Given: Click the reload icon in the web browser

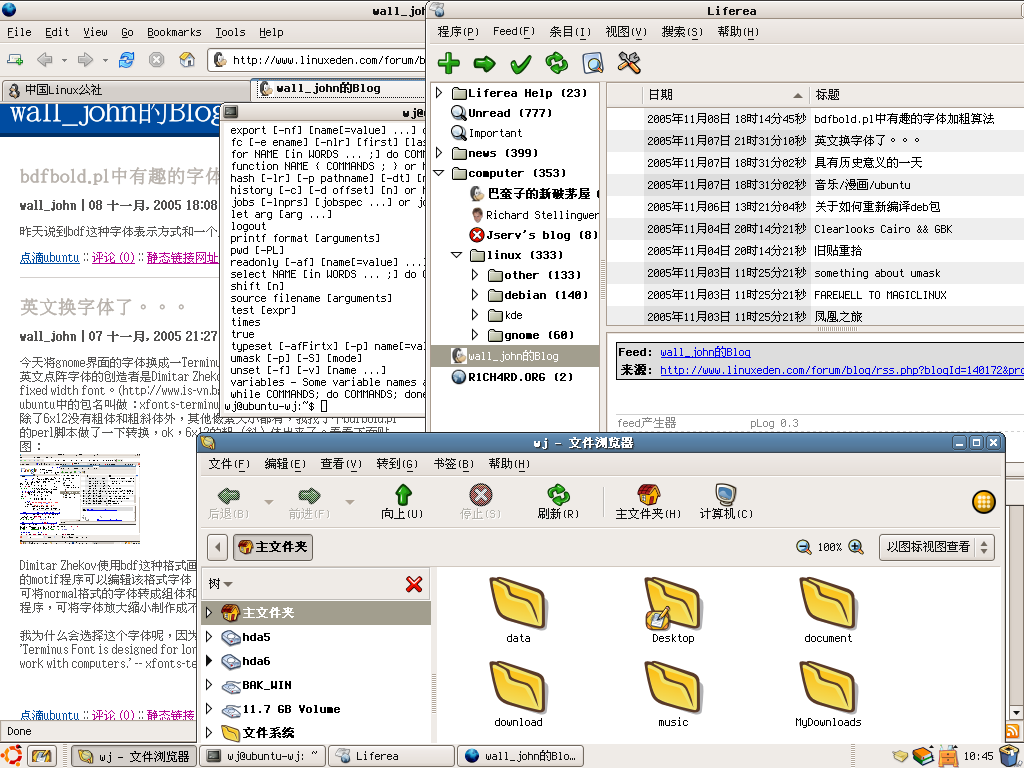Looking at the screenshot, I should click(x=127, y=60).
